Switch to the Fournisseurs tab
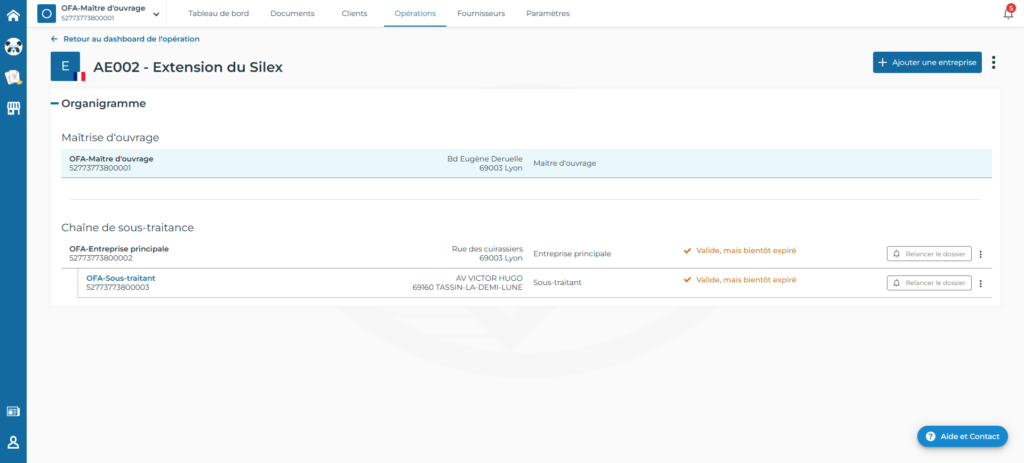 [x=480, y=13]
